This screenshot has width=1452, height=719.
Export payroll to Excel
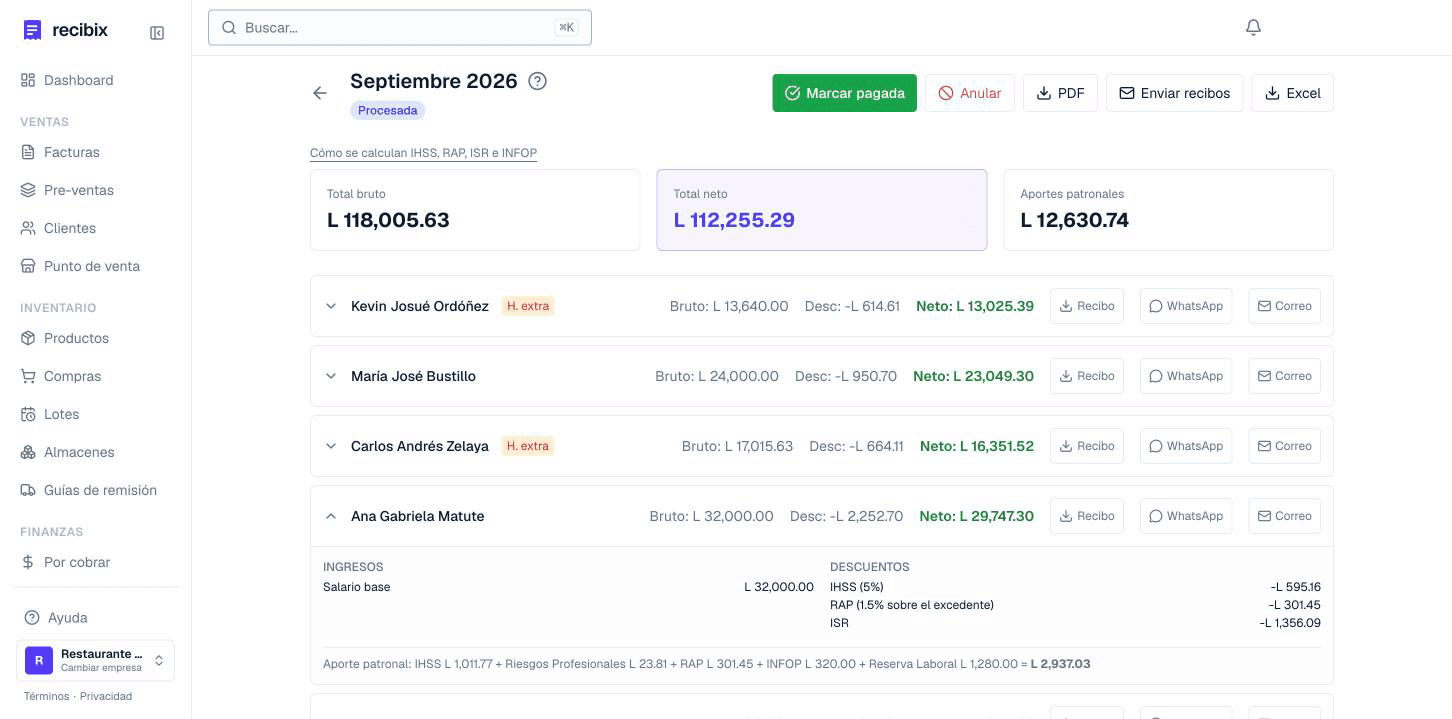click(x=1293, y=93)
